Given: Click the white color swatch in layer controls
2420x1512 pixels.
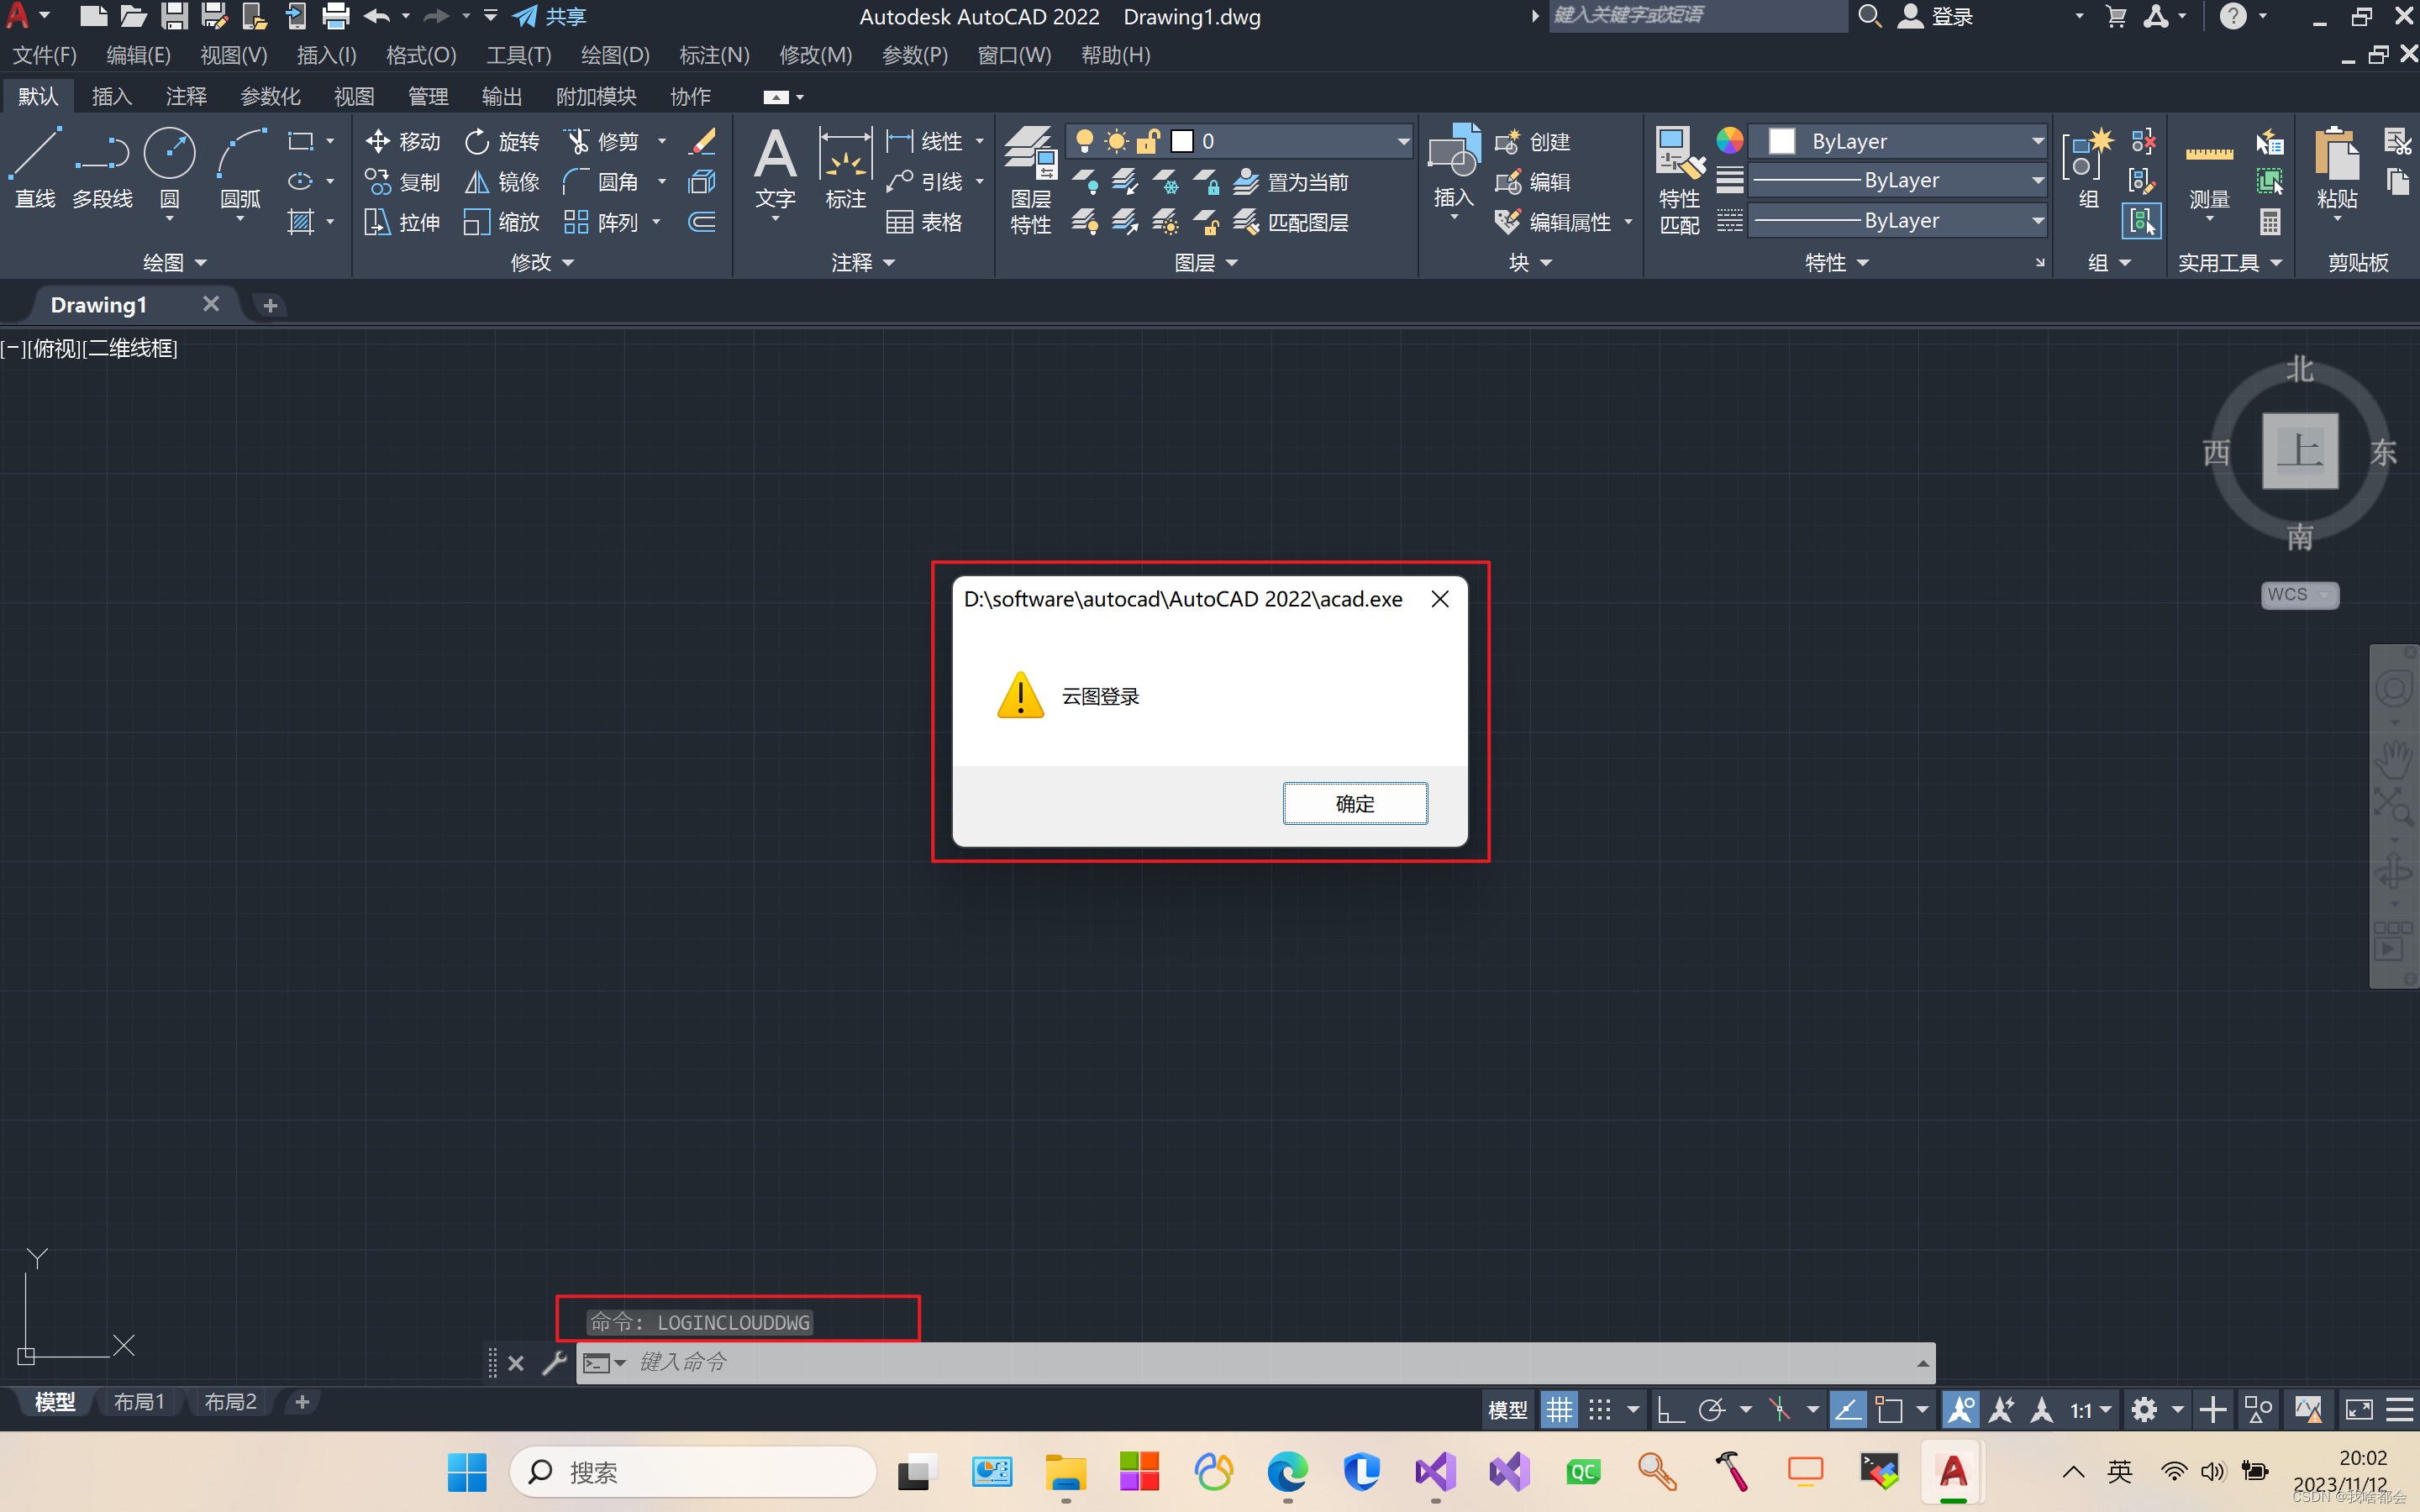Looking at the screenshot, I should (x=1181, y=141).
